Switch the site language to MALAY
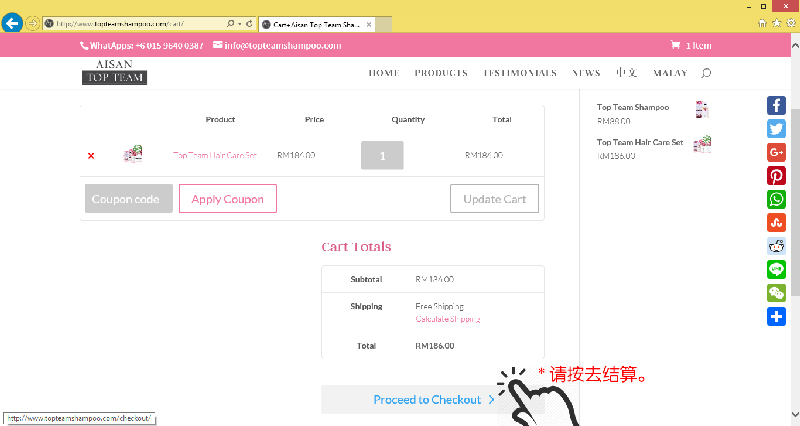This screenshot has width=800, height=426. (670, 73)
